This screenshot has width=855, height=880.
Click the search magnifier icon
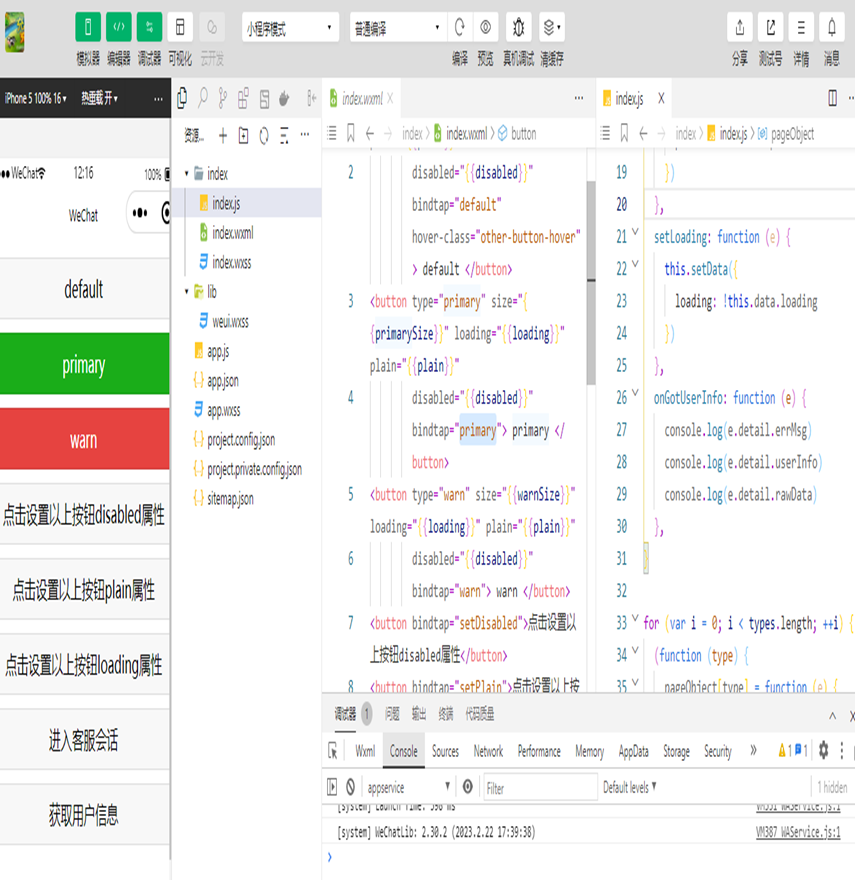[x=203, y=98]
